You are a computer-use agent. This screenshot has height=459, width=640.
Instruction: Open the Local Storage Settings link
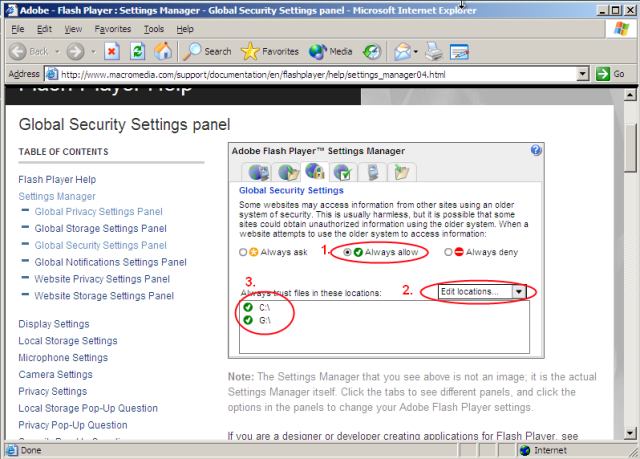(68, 341)
